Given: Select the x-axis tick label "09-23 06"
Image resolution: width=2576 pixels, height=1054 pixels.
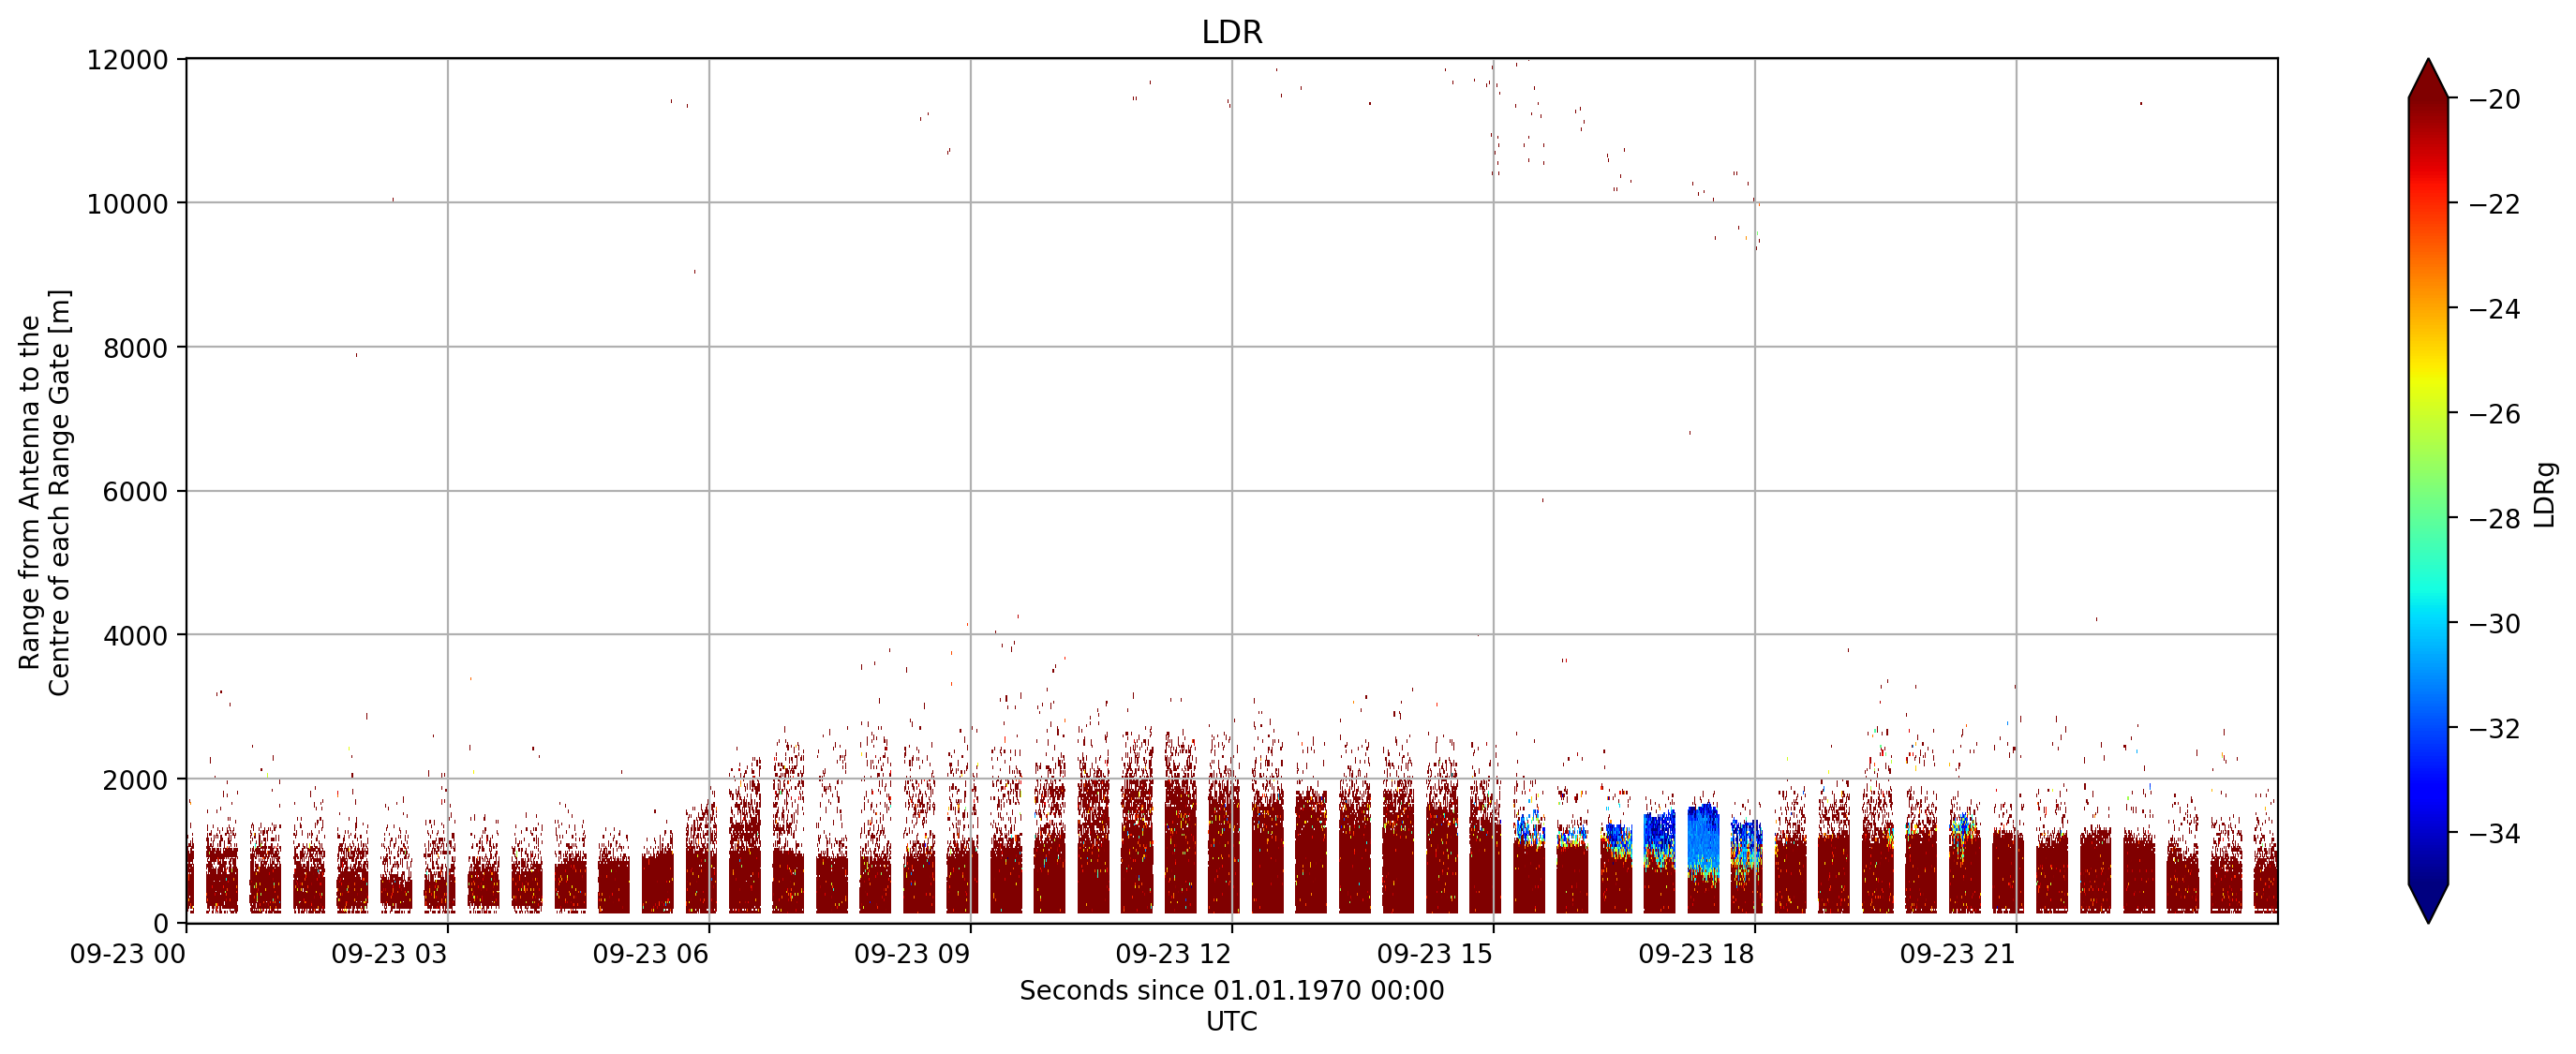Looking at the screenshot, I should click(651, 954).
